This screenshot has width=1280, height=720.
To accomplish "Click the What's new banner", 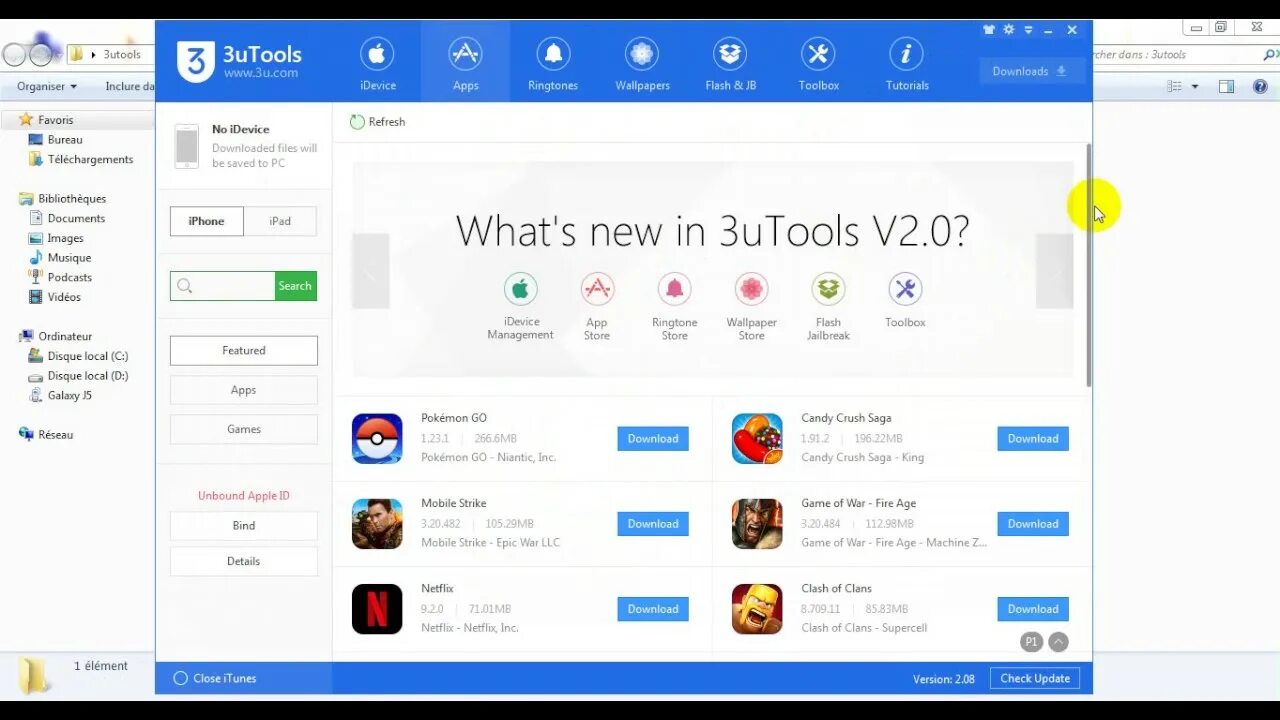I will tap(712, 270).
